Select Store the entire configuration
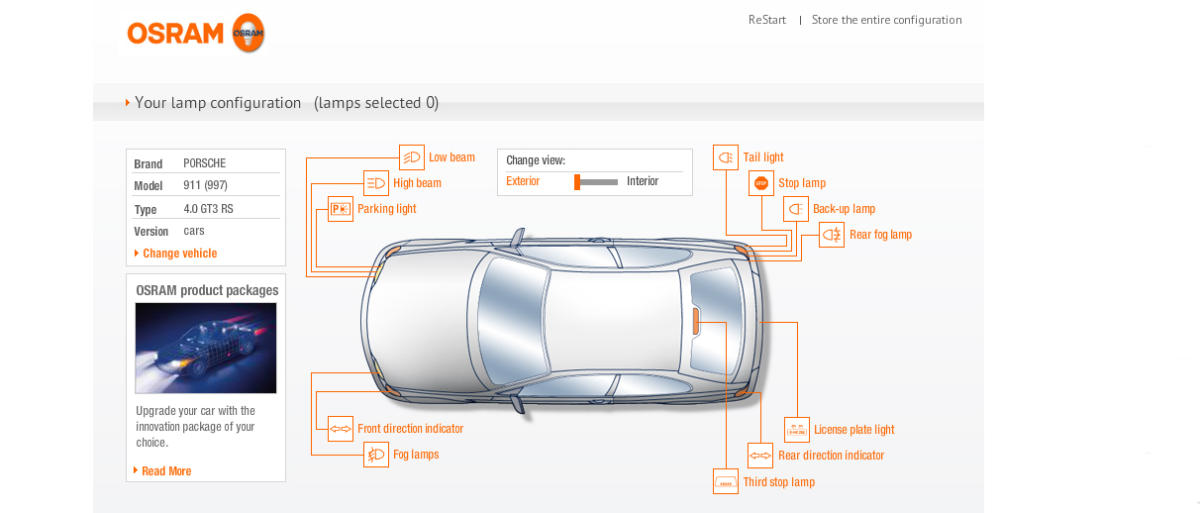This screenshot has width=1200, height=513. [x=886, y=20]
